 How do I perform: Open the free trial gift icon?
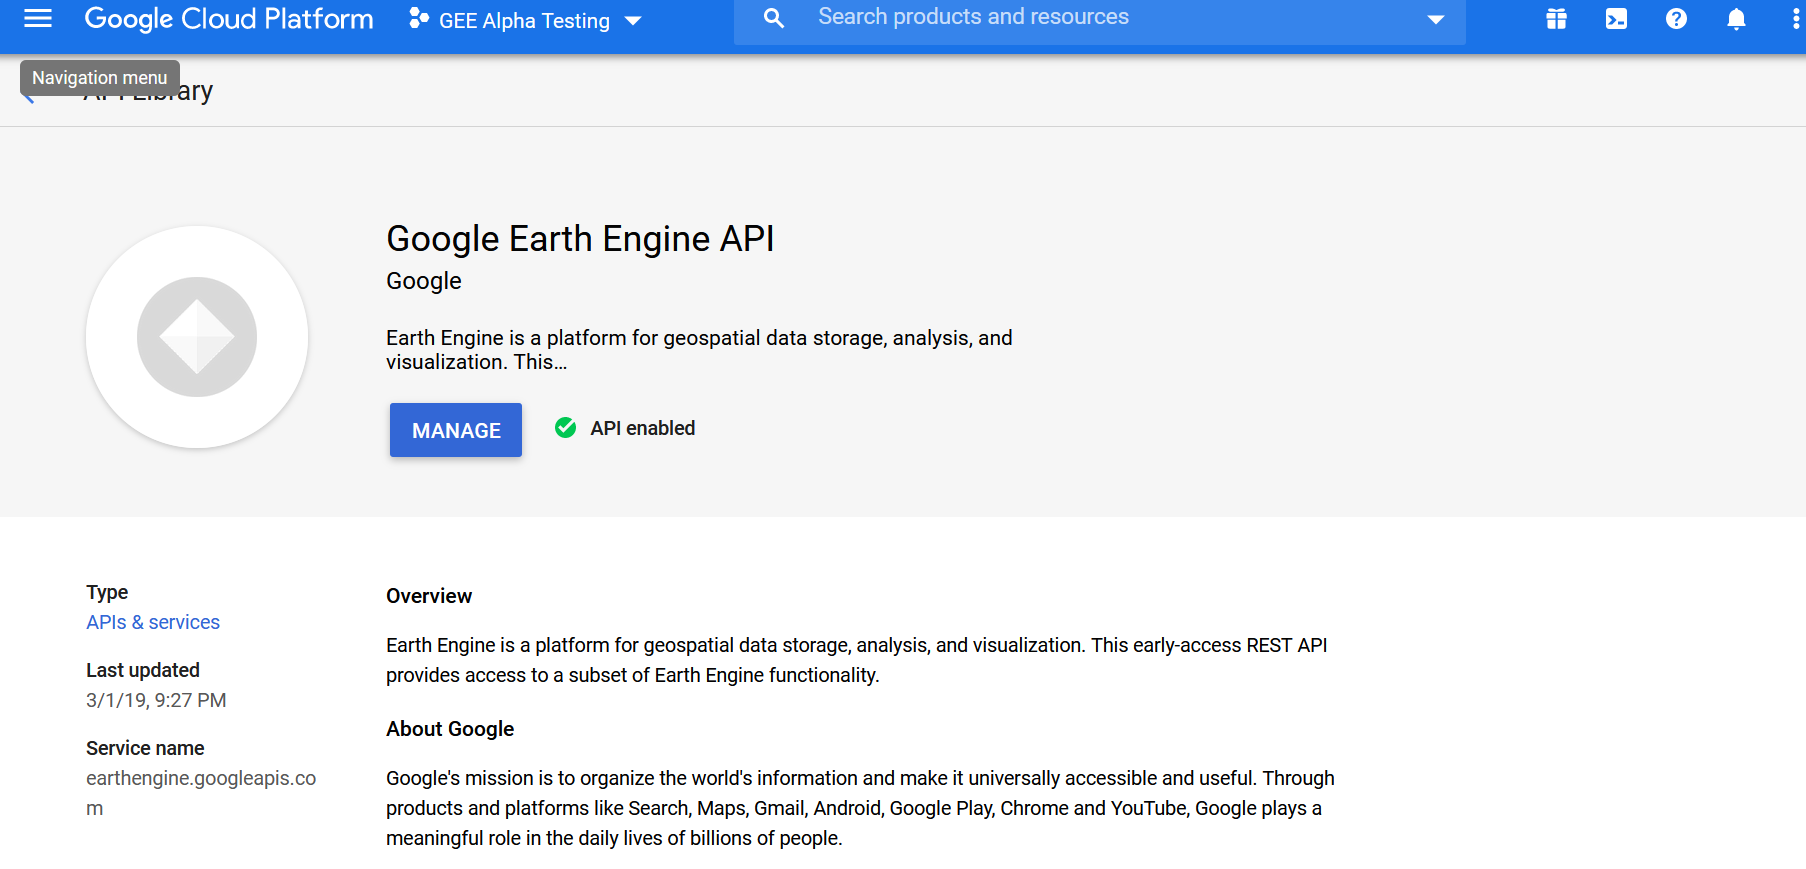pos(1556,19)
